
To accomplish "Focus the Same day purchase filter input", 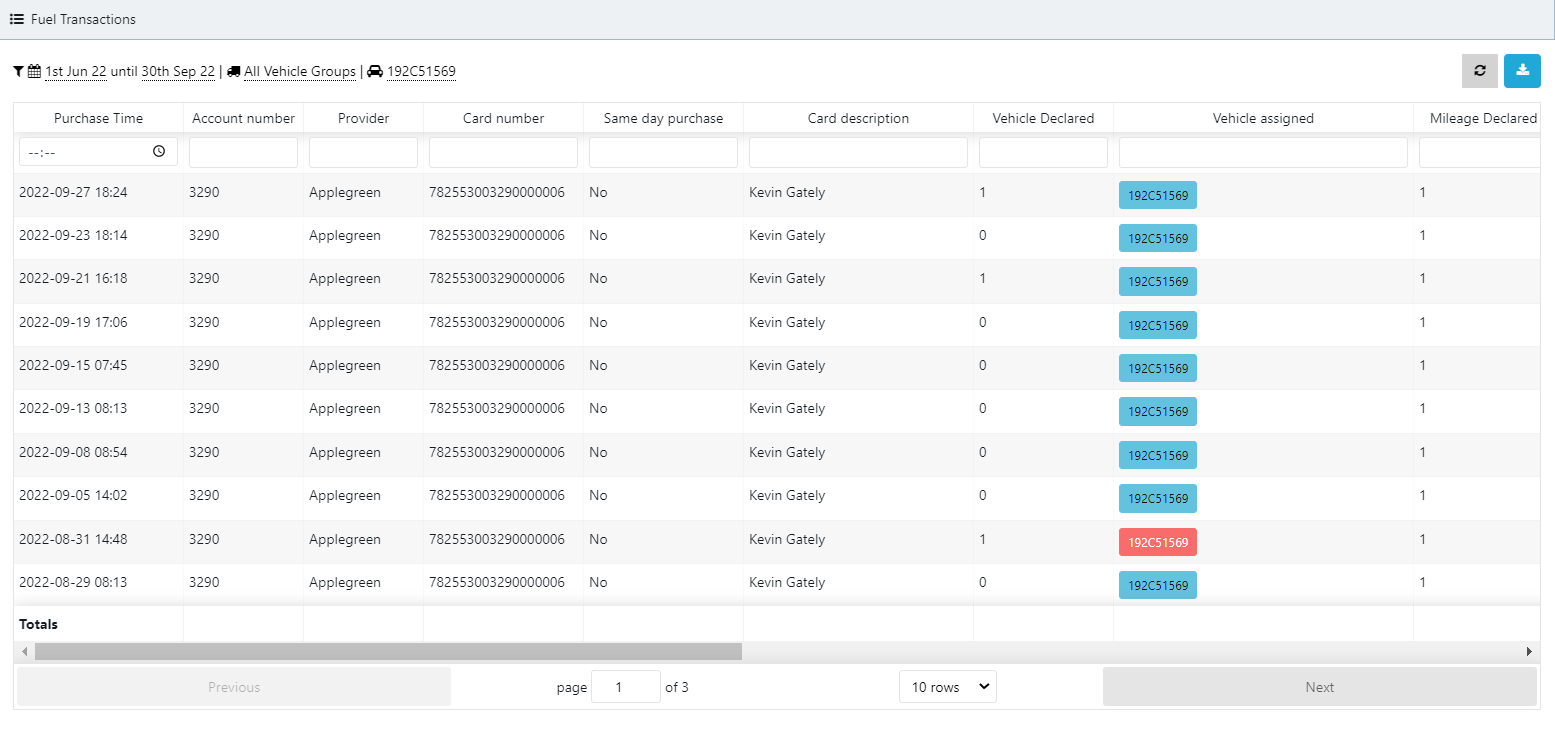I will pyautogui.click(x=664, y=152).
